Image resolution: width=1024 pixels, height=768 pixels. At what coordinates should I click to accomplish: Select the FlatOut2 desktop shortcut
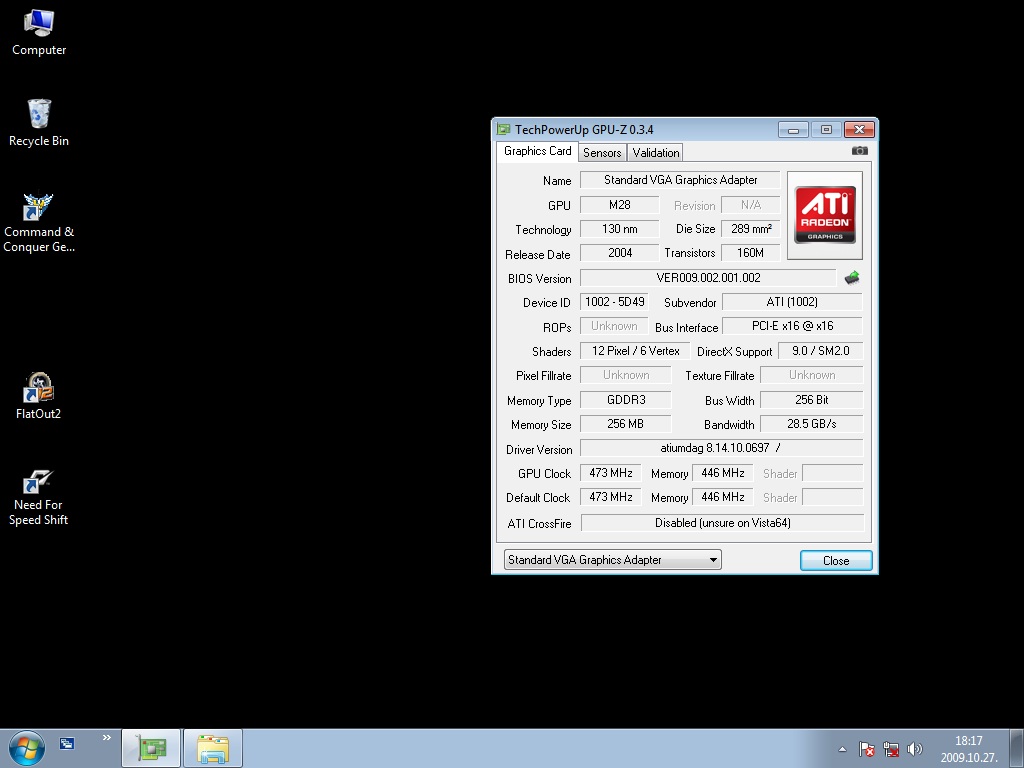(x=39, y=396)
